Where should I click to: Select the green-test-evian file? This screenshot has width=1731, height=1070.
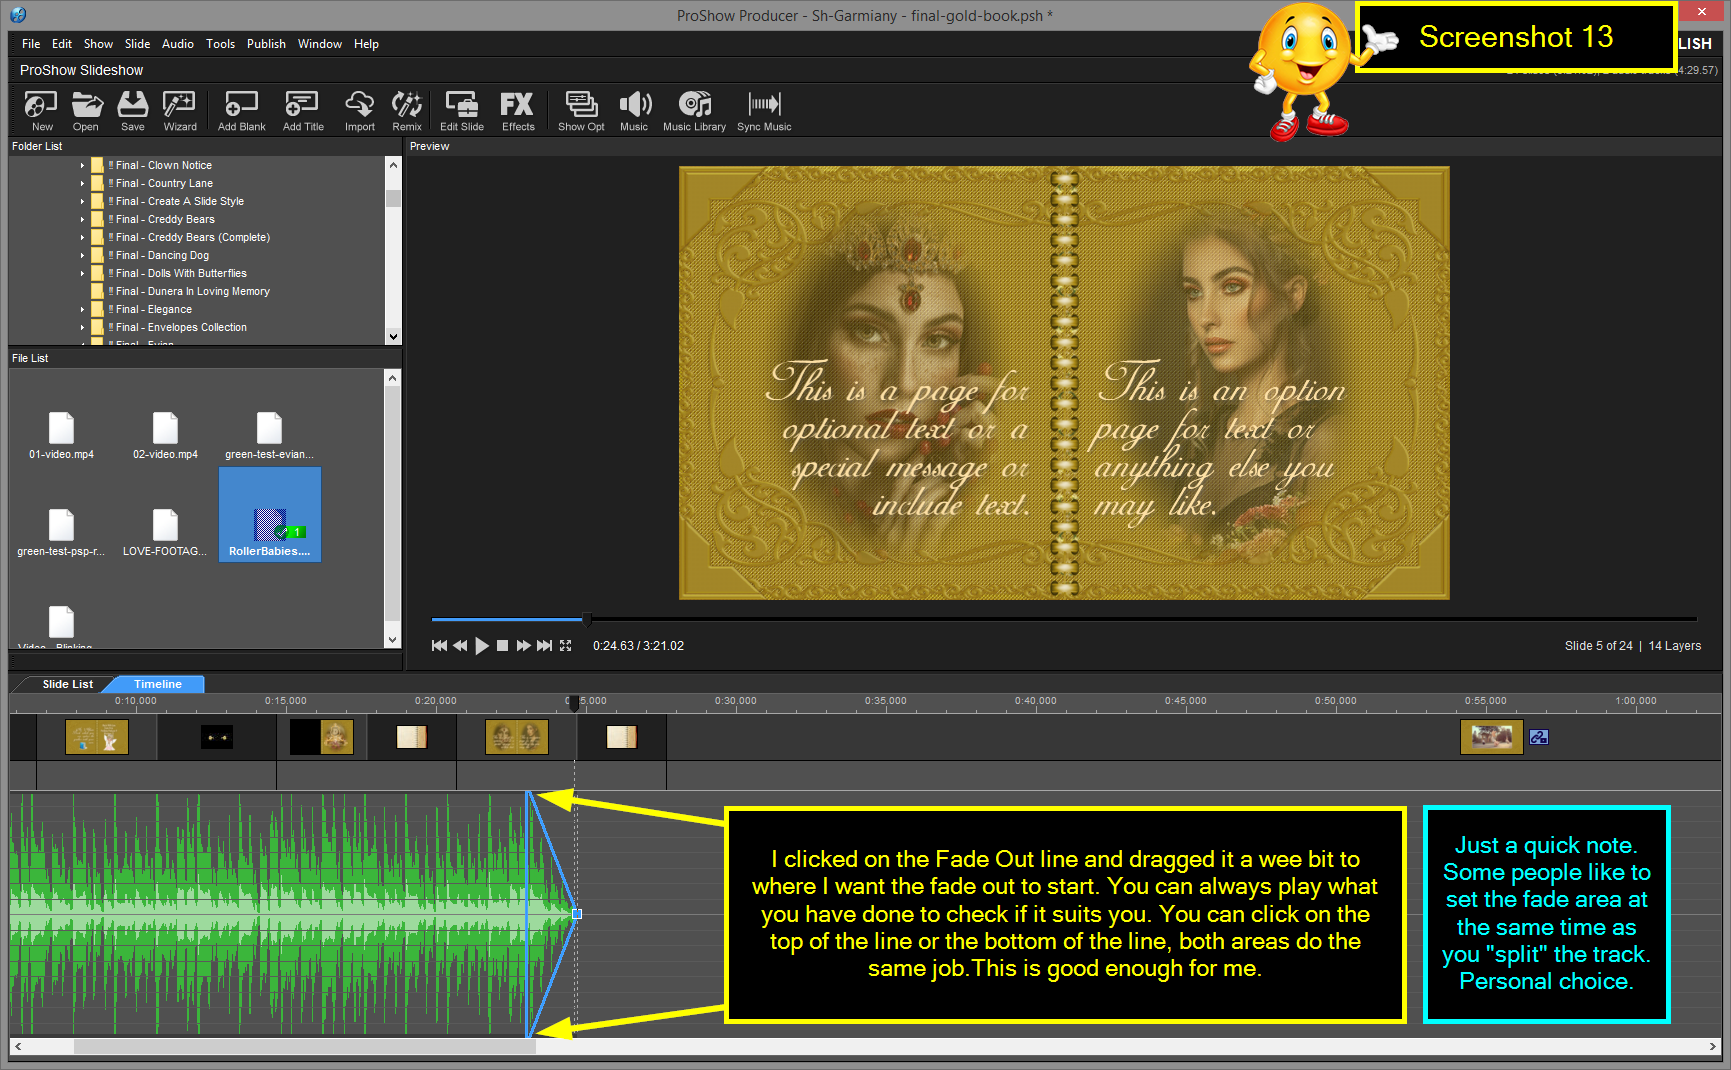click(269, 436)
